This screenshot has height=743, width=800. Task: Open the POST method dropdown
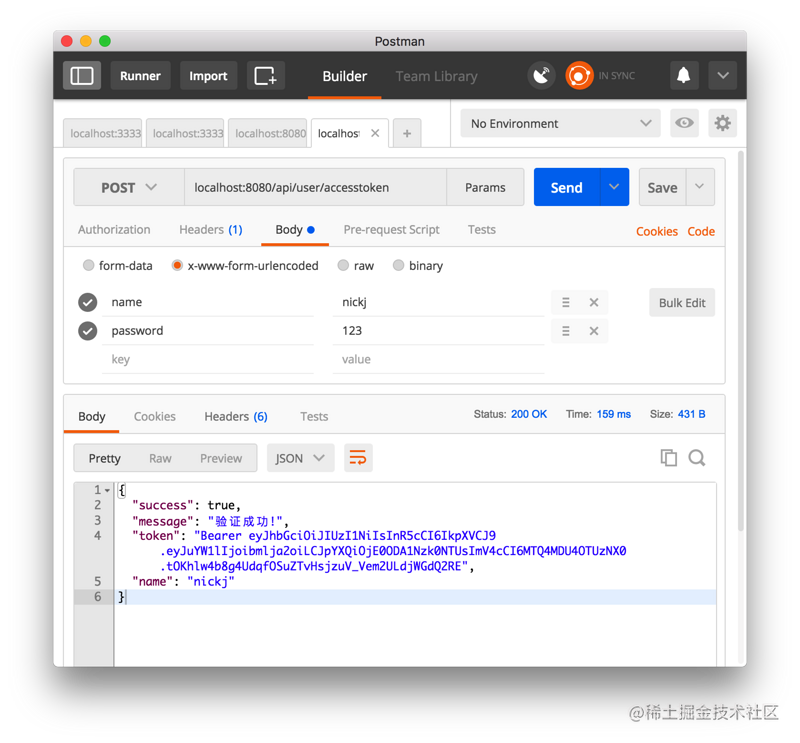[x=129, y=187]
